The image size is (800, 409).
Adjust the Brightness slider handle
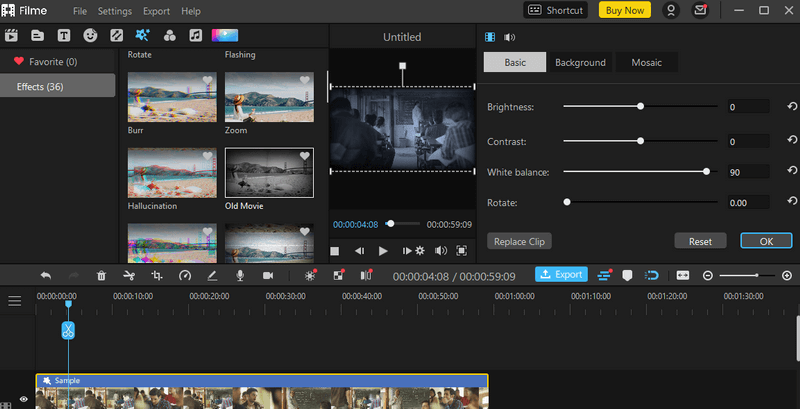point(640,106)
